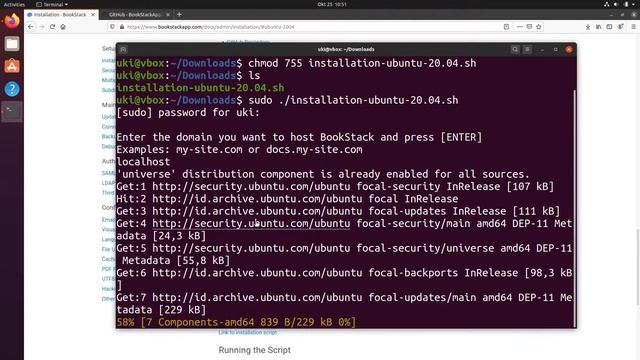Switch to the GitHub BookStackApp tab

click(135, 14)
